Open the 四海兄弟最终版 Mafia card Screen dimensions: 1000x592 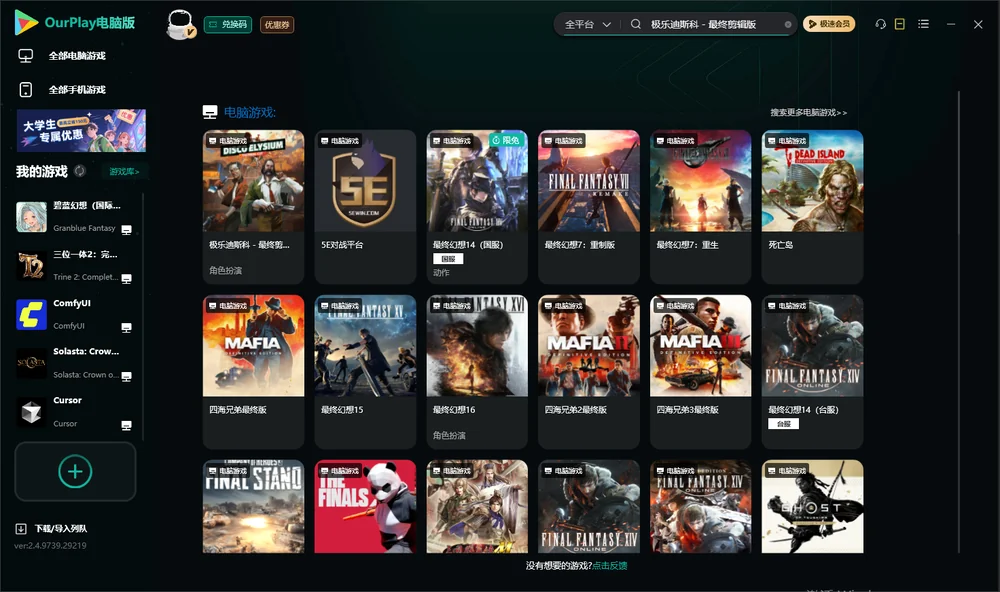253,372
